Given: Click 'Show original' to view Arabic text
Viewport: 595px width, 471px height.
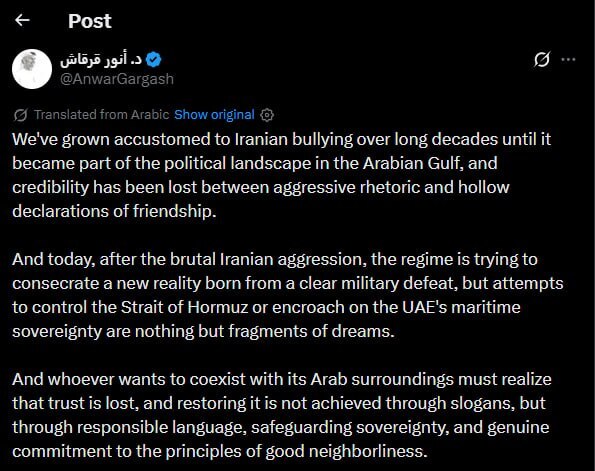Looking at the screenshot, I should click(x=214, y=114).
